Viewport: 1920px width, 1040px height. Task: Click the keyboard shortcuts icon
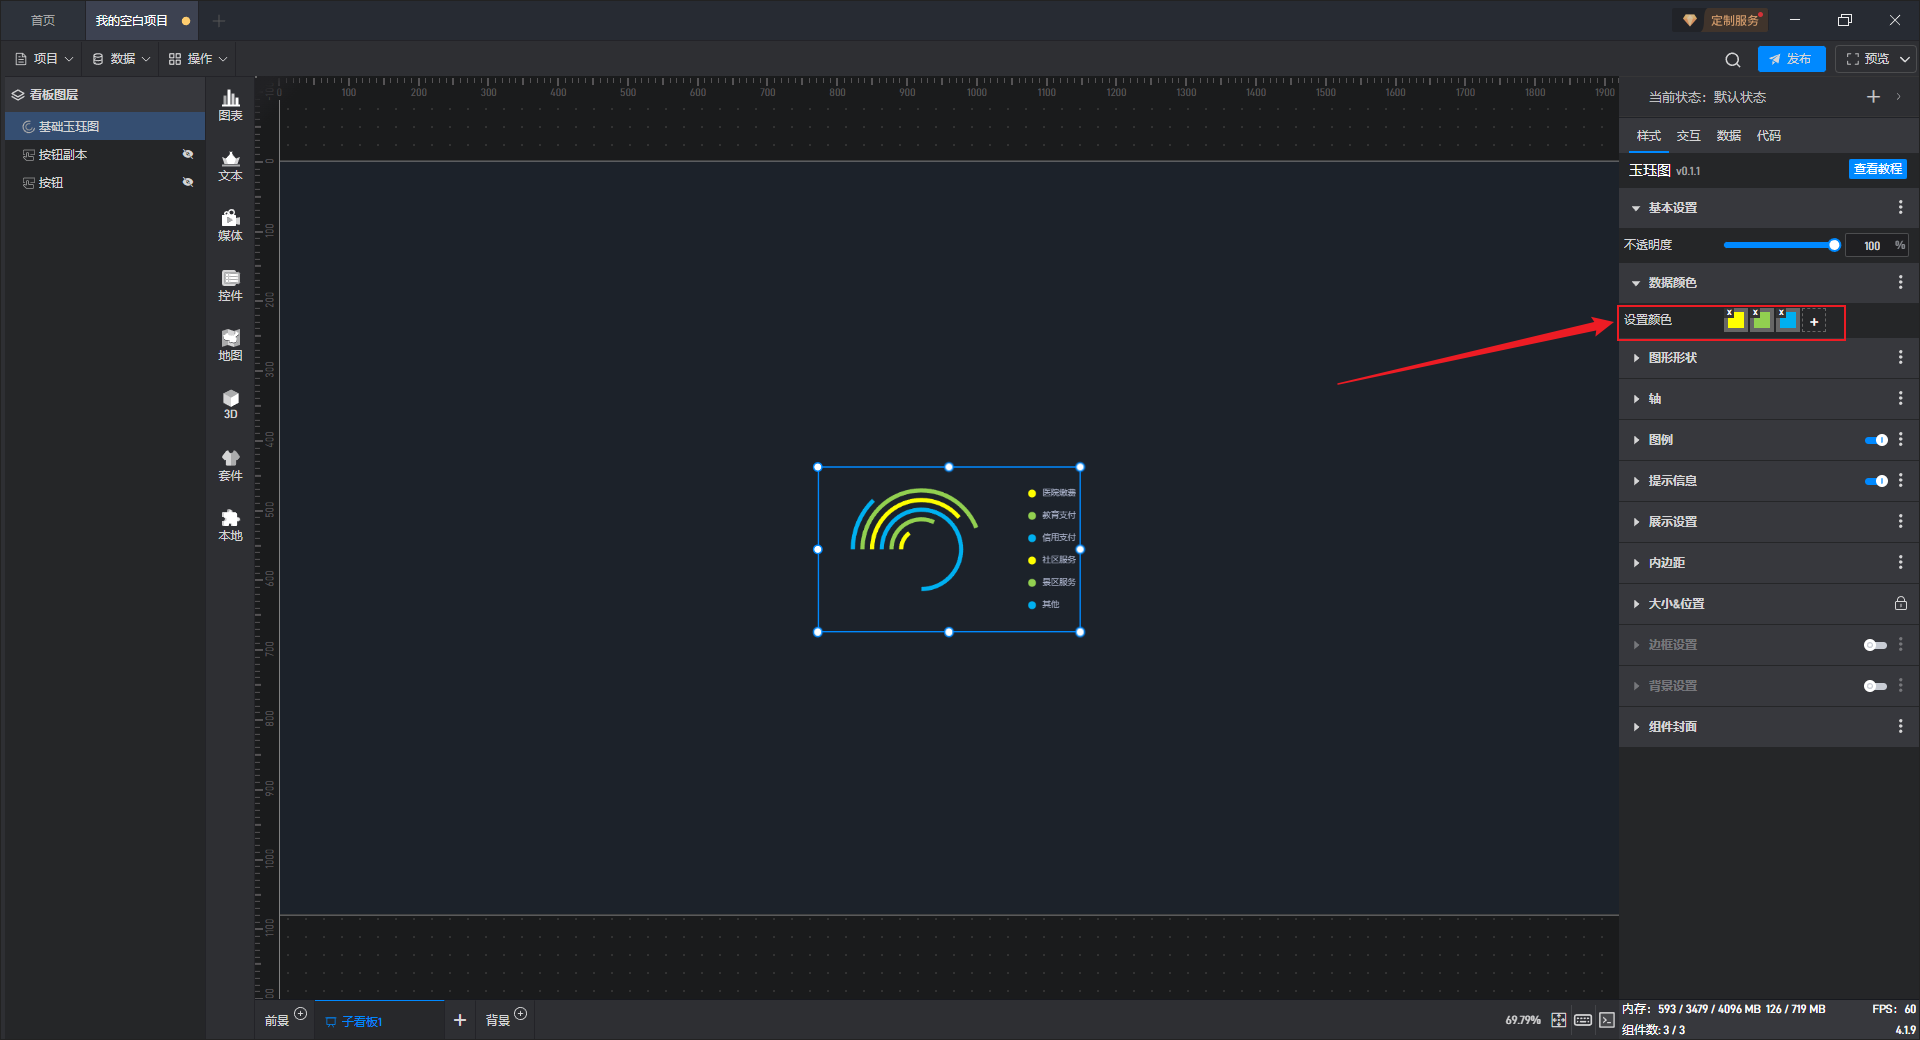[1583, 1020]
